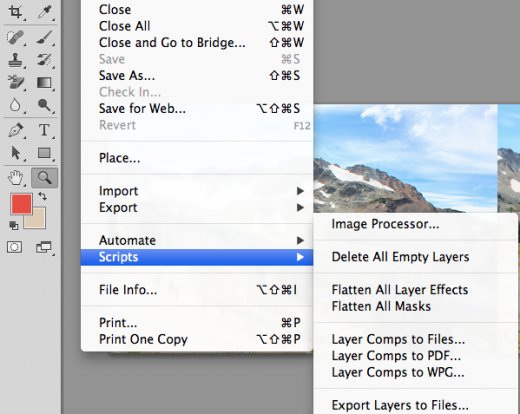Select the Spot Healing Brush tool
520x414 pixels.
coord(15,37)
